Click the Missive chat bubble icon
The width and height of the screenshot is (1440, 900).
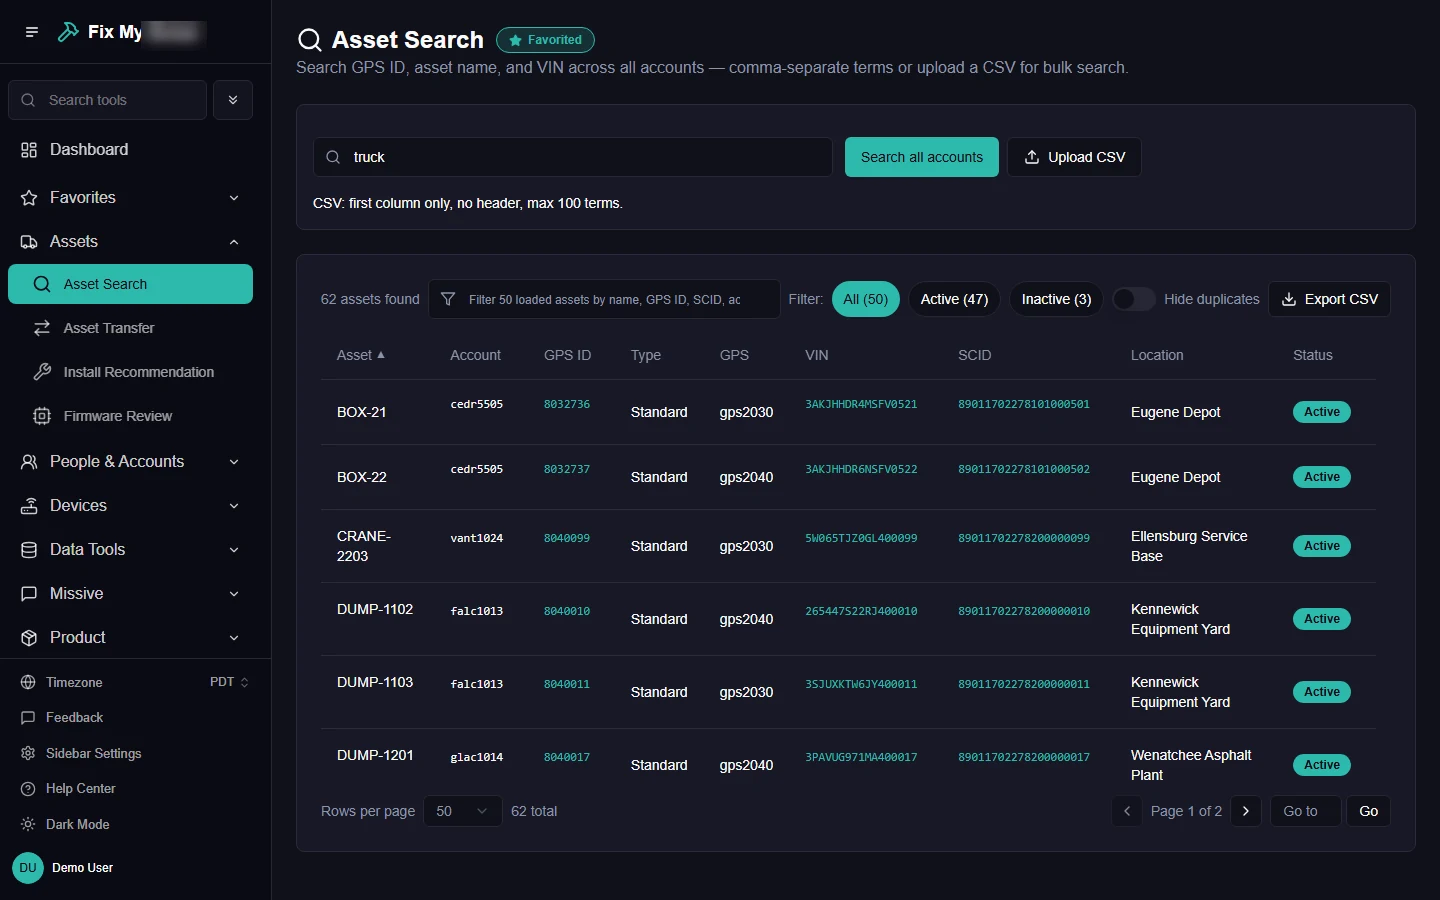click(29, 594)
